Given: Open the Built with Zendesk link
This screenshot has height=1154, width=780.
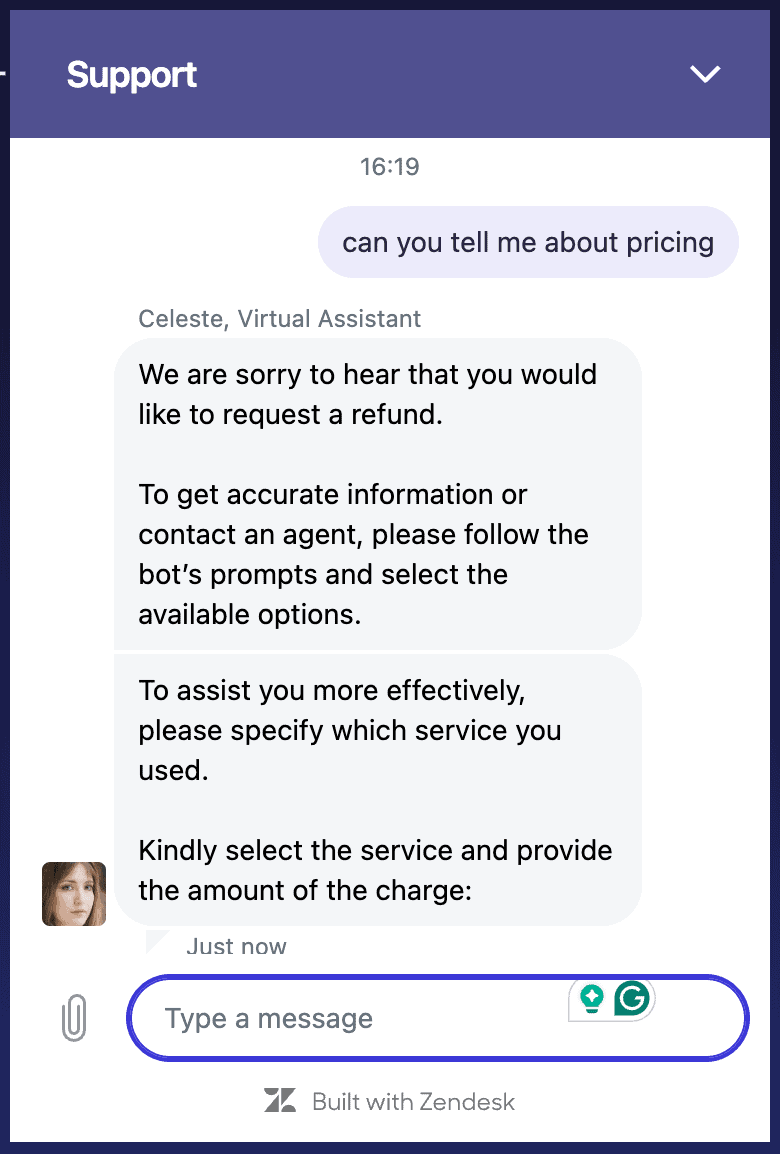Looking at the screenshot, I should pos(412,1102).
